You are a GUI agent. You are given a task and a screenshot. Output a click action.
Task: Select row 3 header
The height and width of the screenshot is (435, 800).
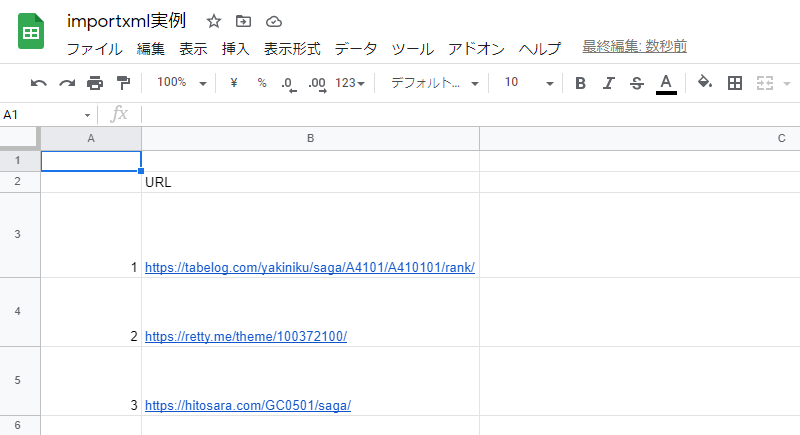pyautogui.click(x=18, y=235)
